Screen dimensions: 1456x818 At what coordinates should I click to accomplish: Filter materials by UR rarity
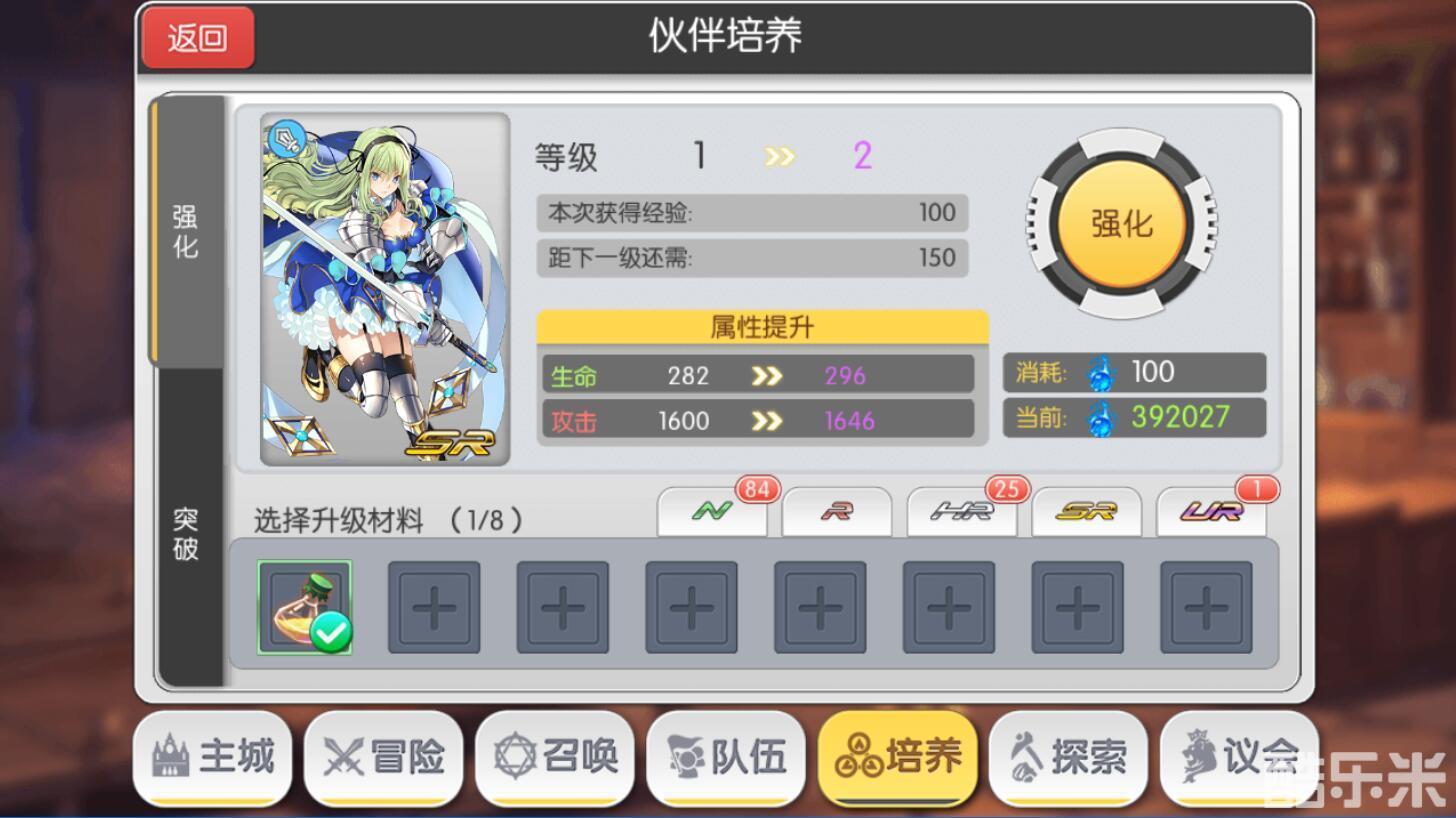click(x=1211, y=512)
